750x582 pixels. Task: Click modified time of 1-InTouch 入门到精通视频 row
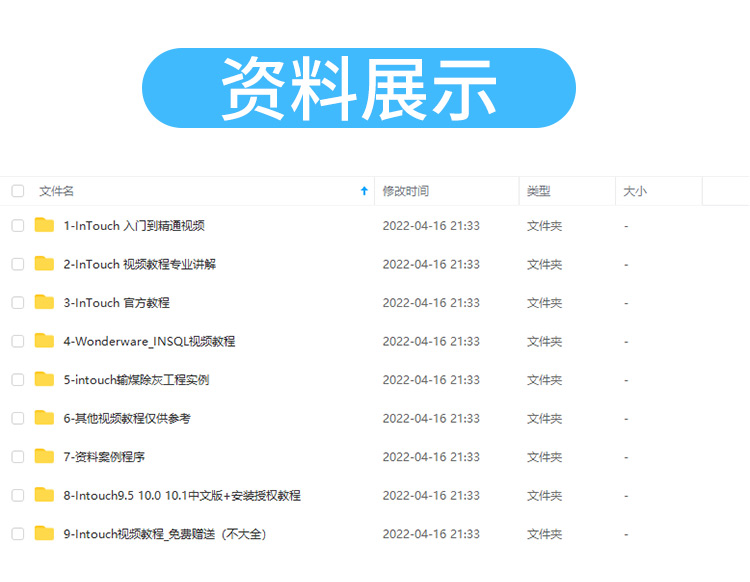point(431,226)
